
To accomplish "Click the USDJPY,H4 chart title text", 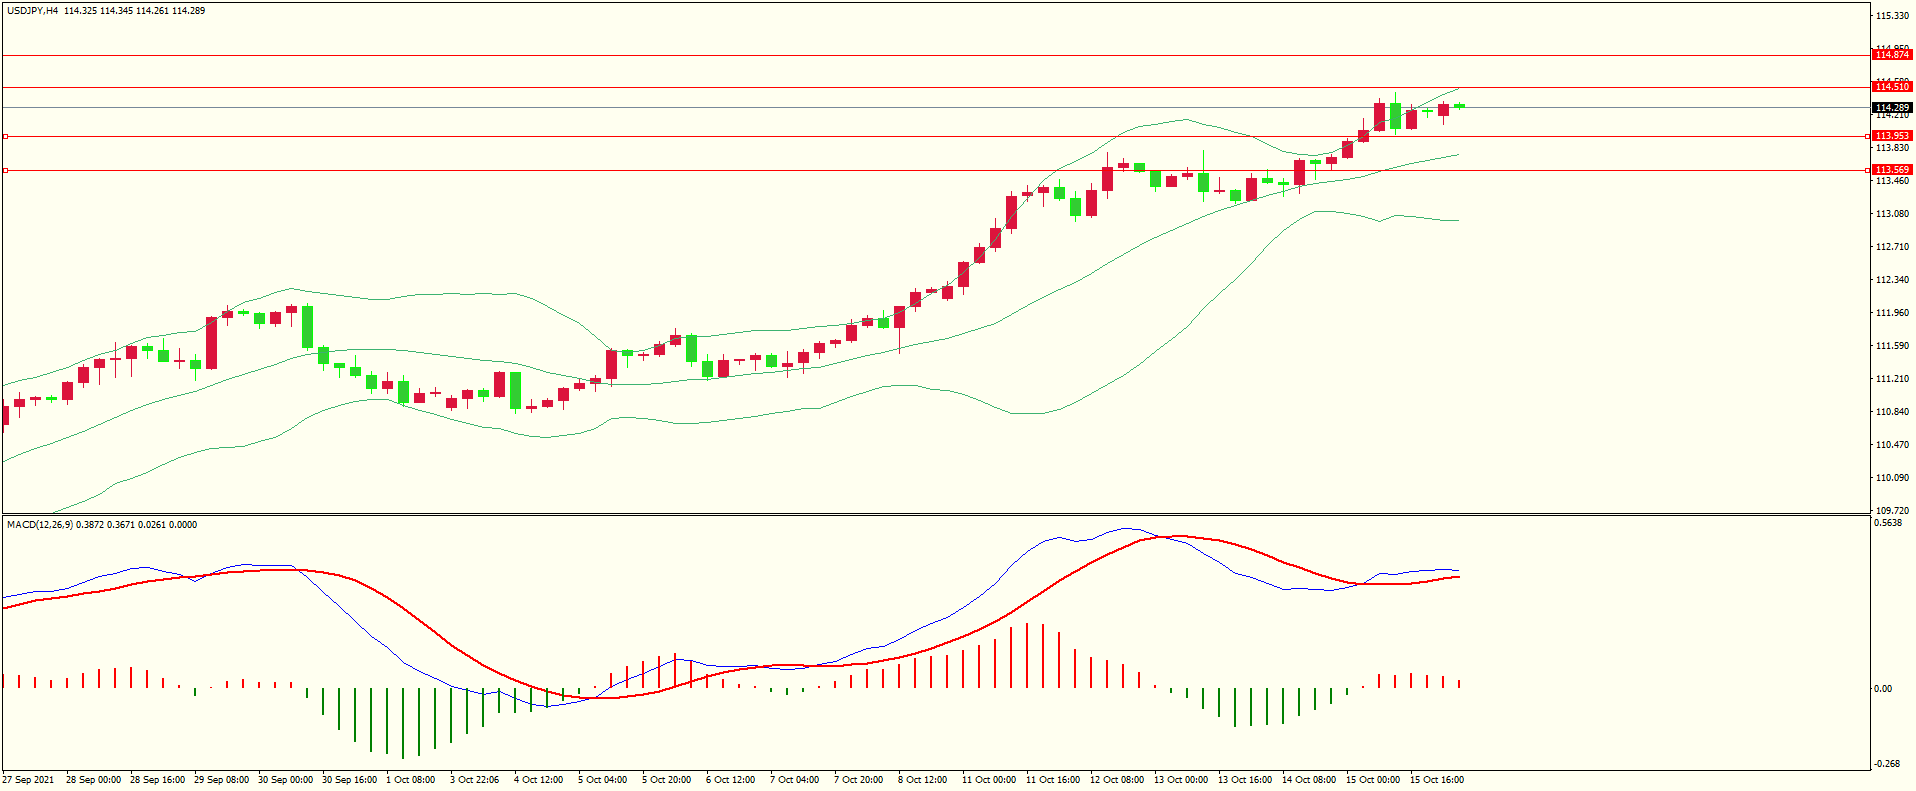I will [32, 11].
